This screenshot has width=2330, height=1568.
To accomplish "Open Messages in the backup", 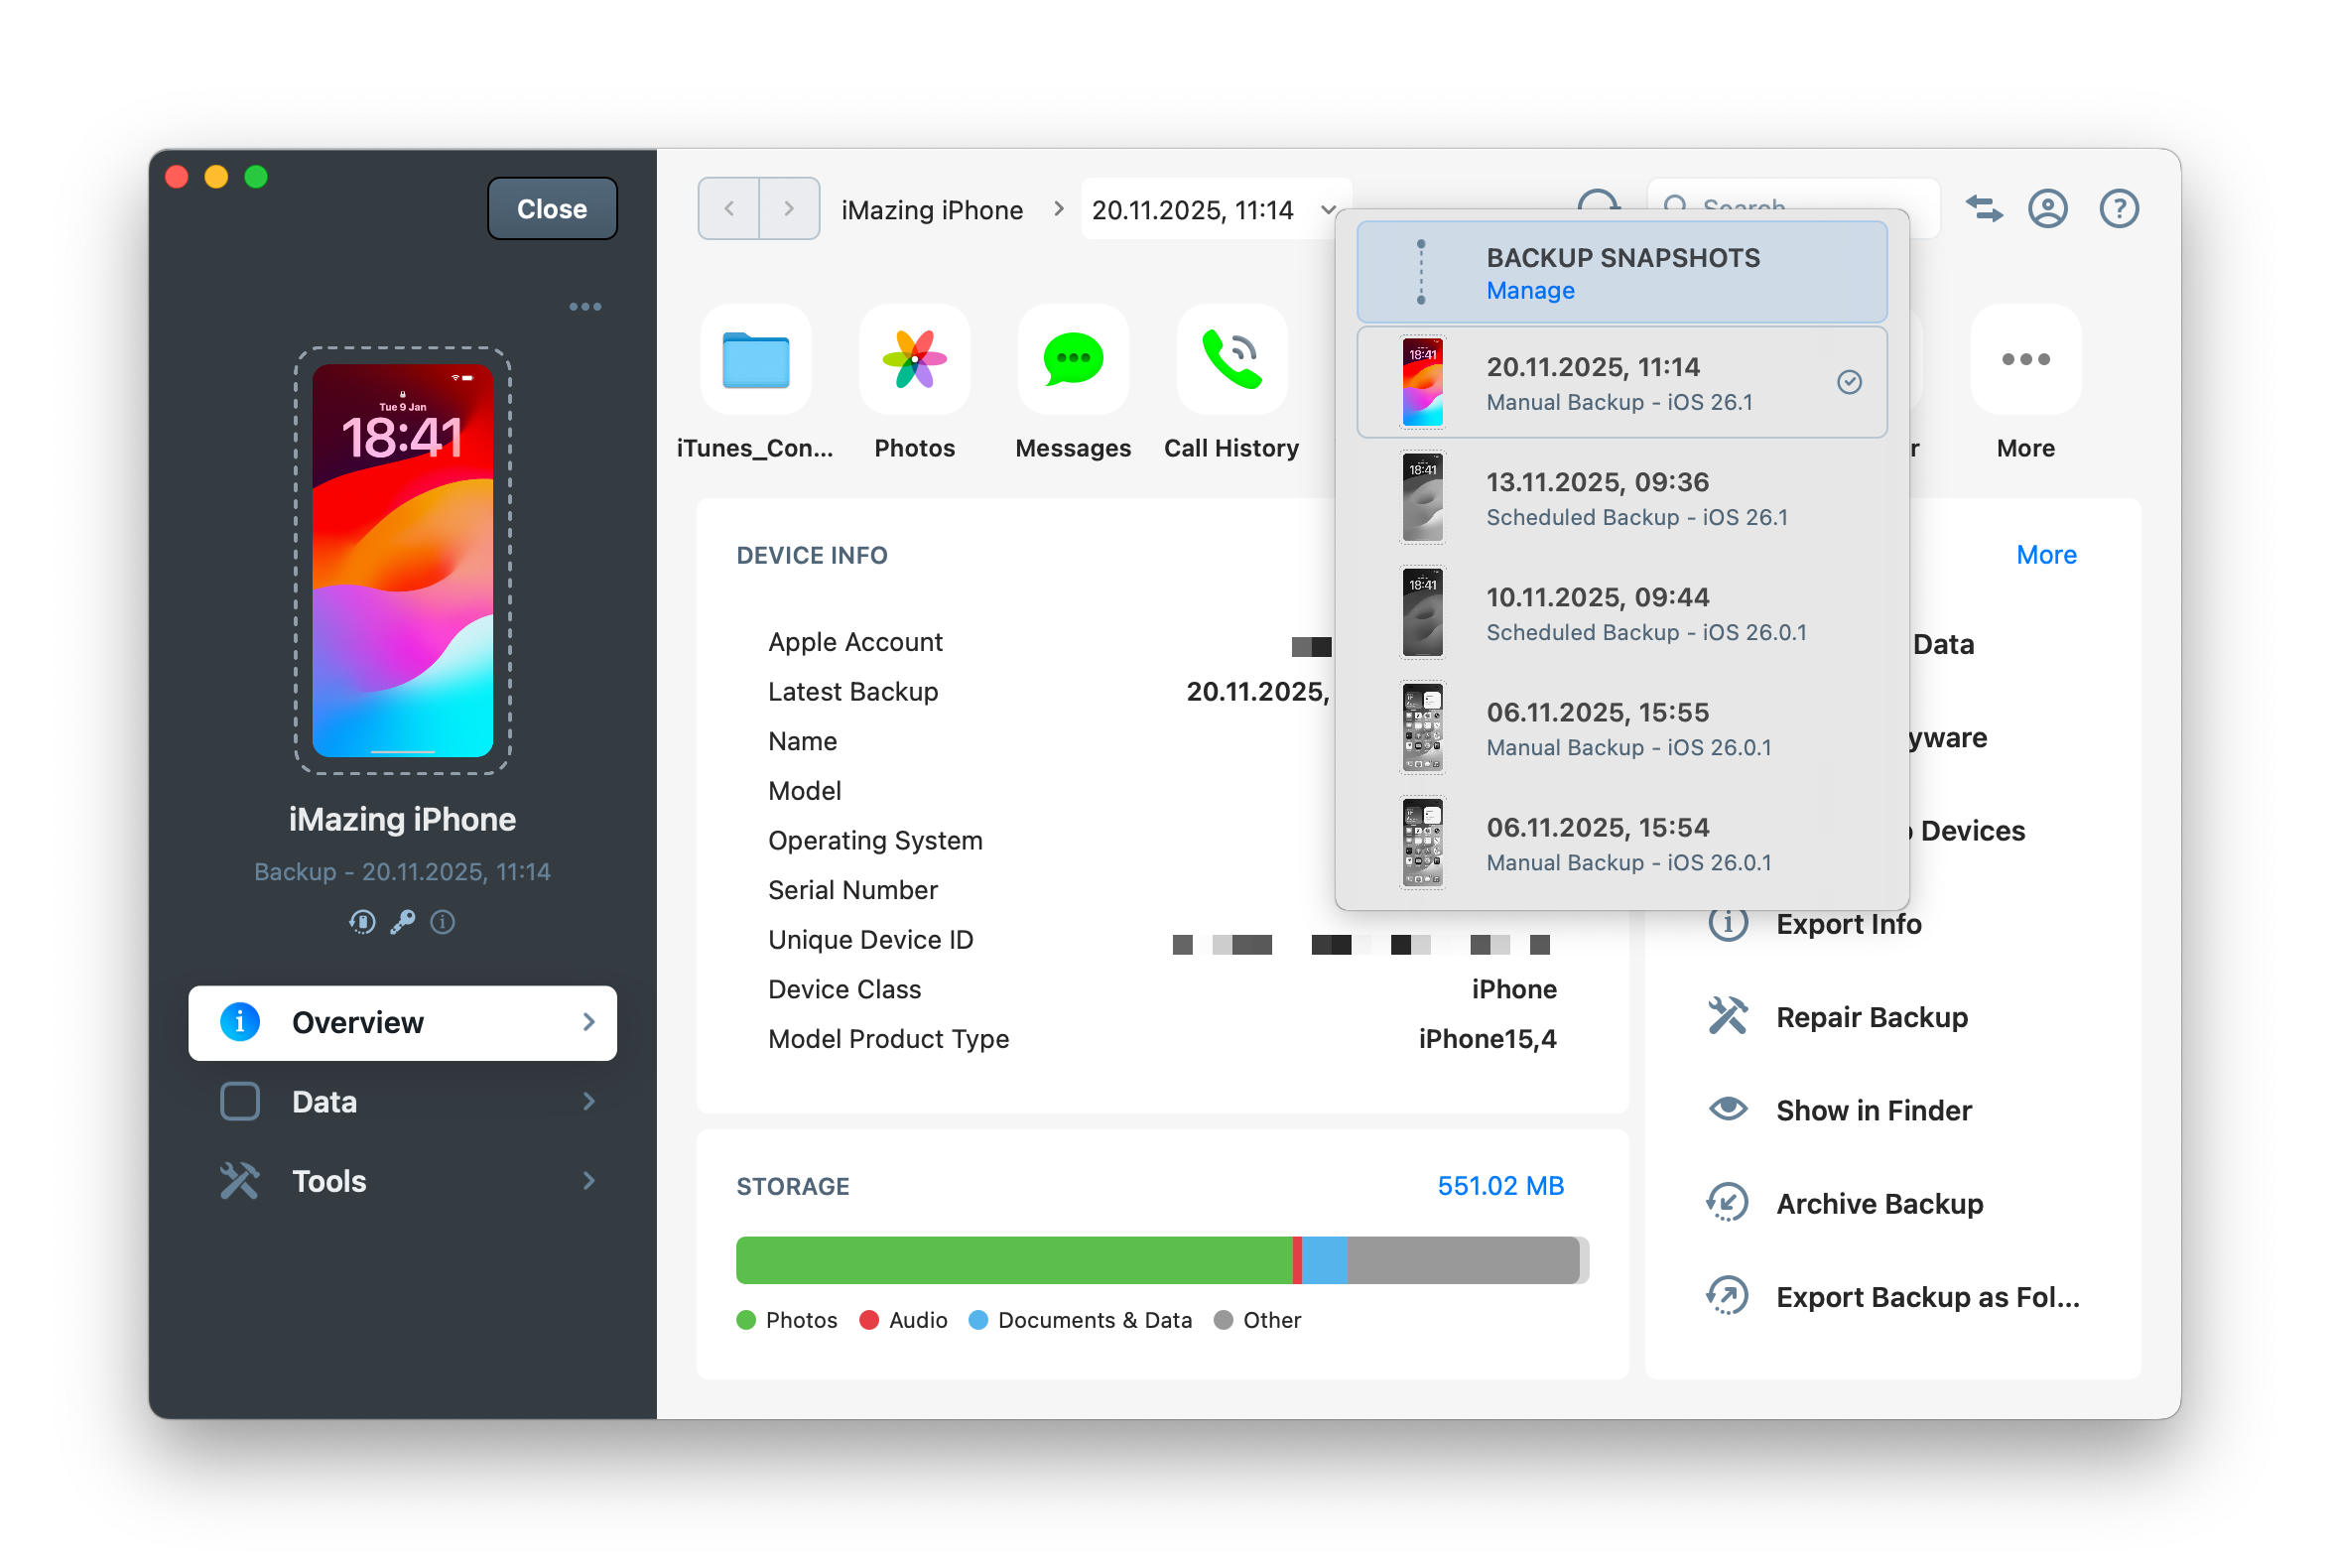I will [x=1071, y=360].
